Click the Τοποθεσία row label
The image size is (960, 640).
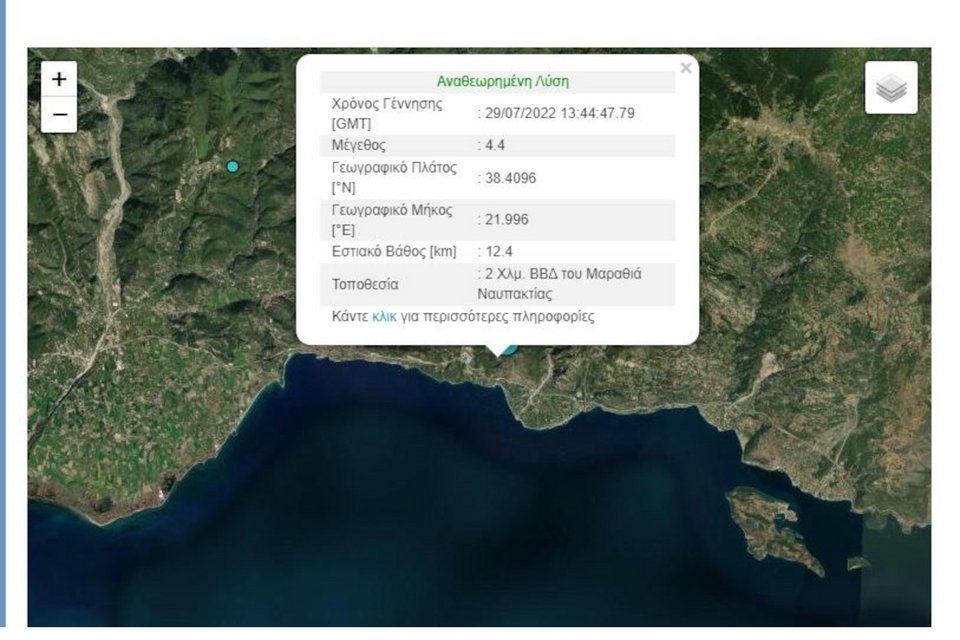tap(364, 284)
